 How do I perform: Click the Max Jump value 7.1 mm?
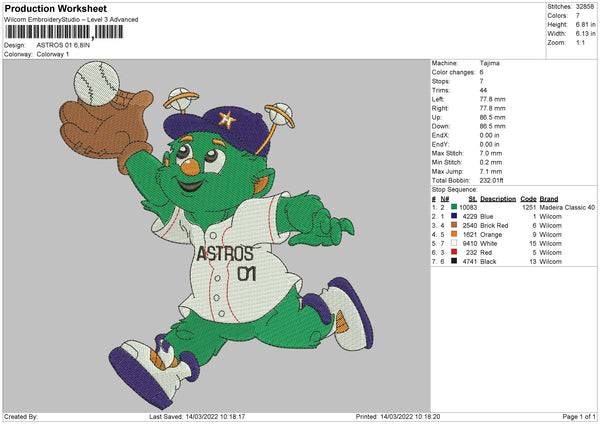[x=491, y=171]
